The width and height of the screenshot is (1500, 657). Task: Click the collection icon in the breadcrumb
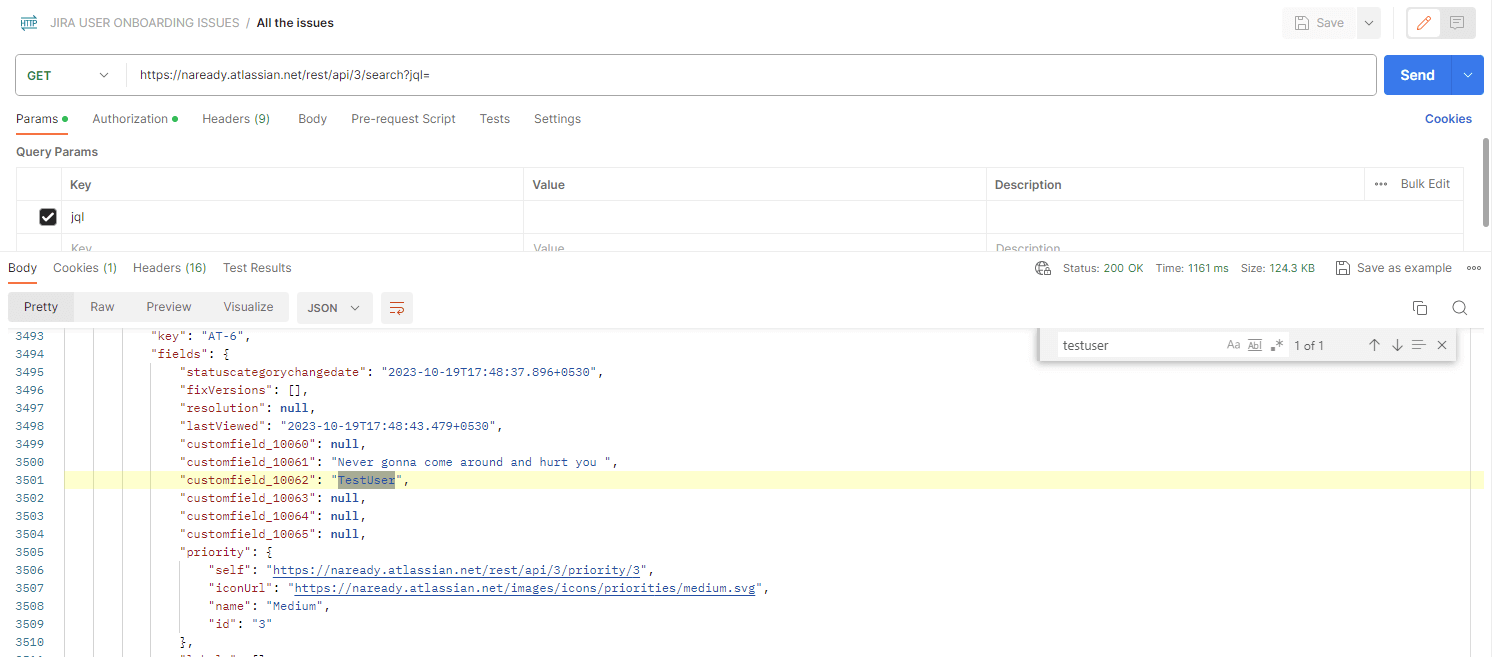[28, 22]
